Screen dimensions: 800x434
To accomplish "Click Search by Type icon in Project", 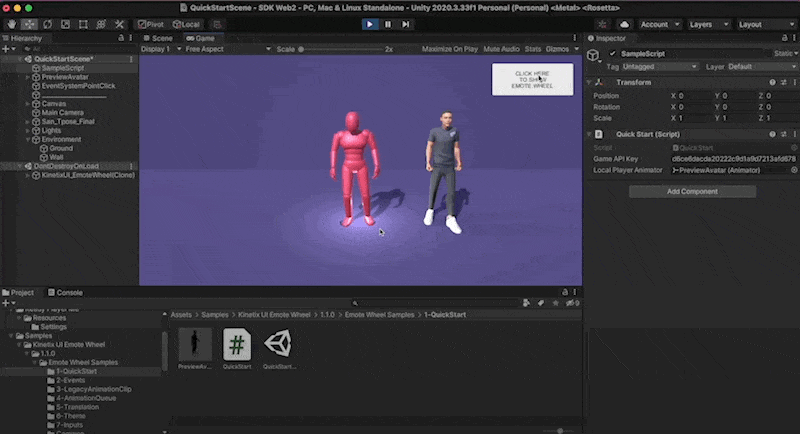I will click(x=526, y=303).
